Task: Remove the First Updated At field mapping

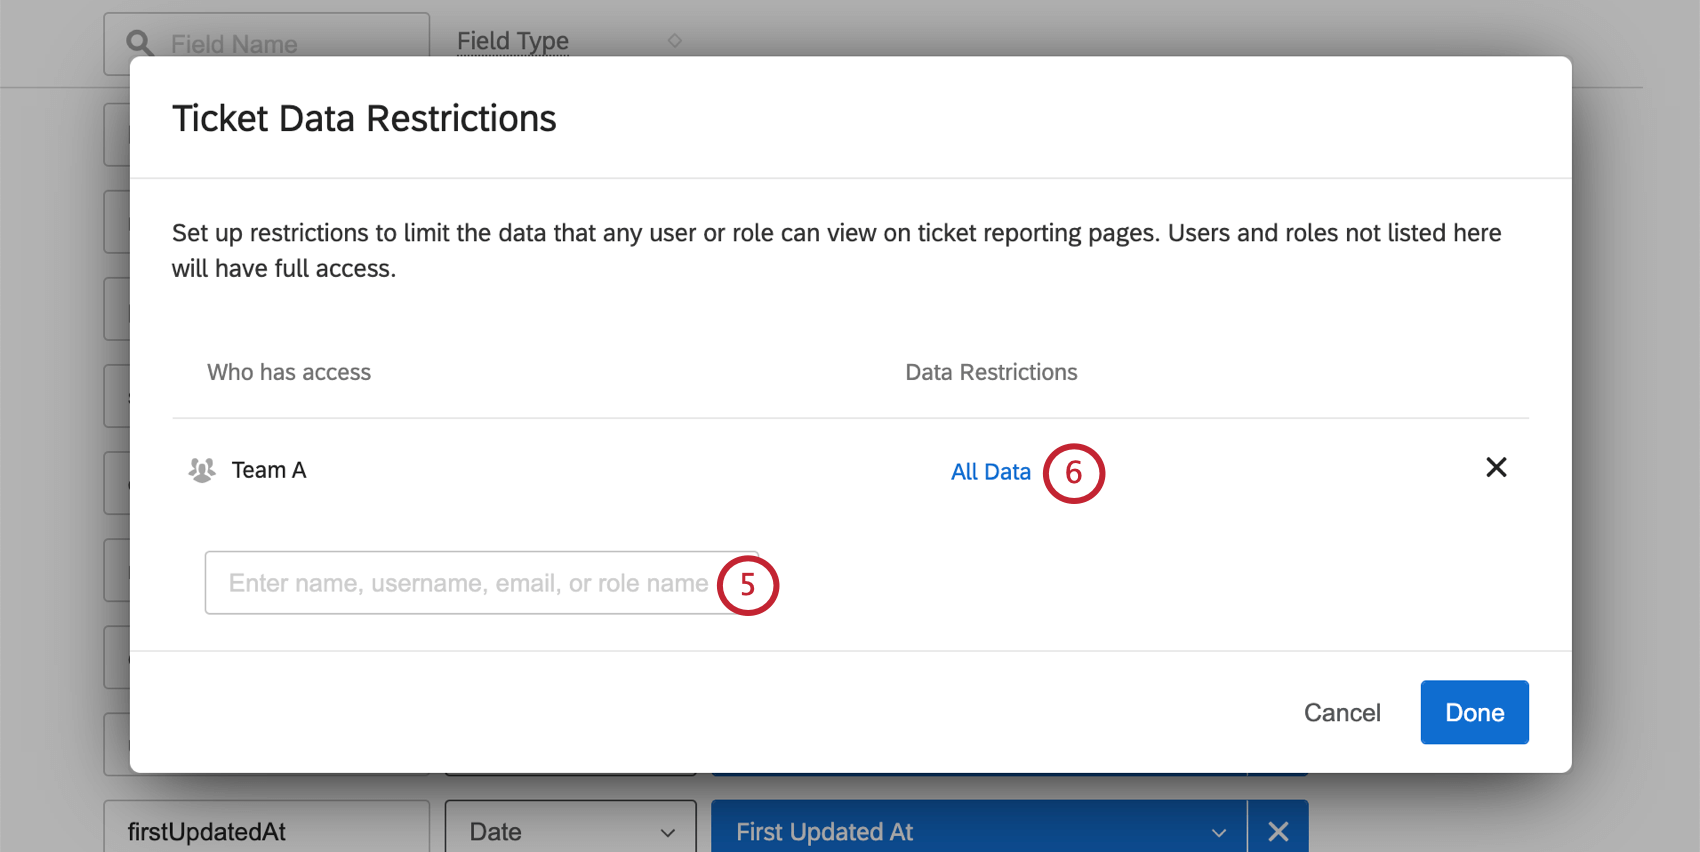Action: pyautogui.click(x=1278, y=831)
